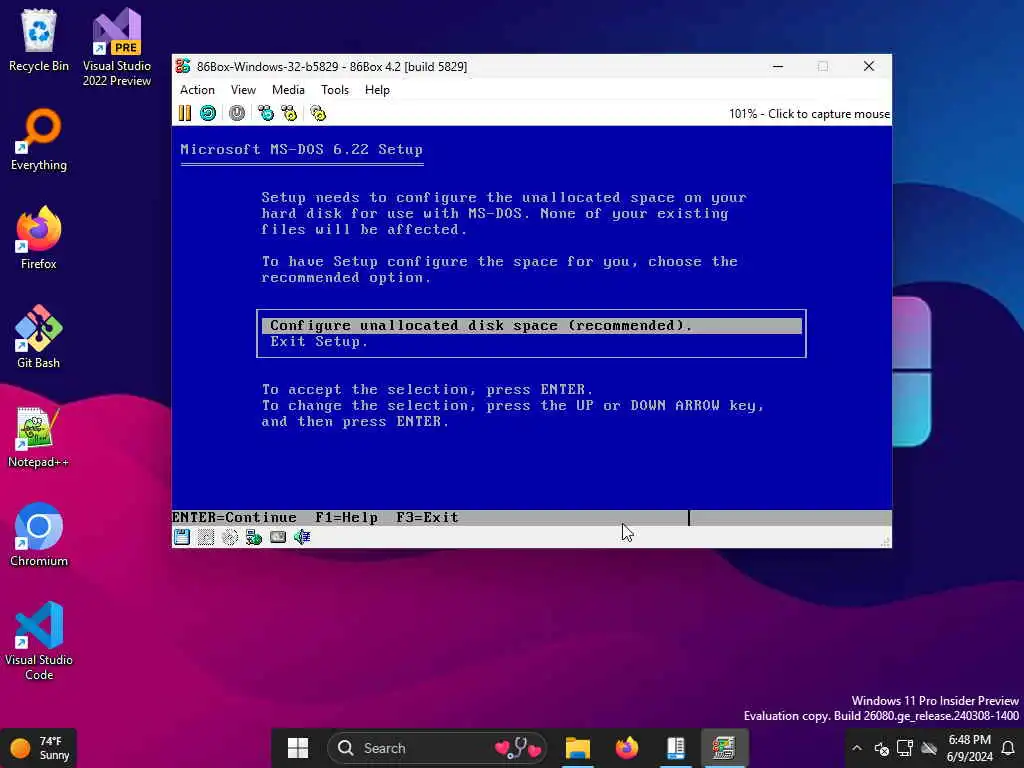The image size is (1024, 768).
Task: Minimize the 86Box window
Action: tap(778, 66)
